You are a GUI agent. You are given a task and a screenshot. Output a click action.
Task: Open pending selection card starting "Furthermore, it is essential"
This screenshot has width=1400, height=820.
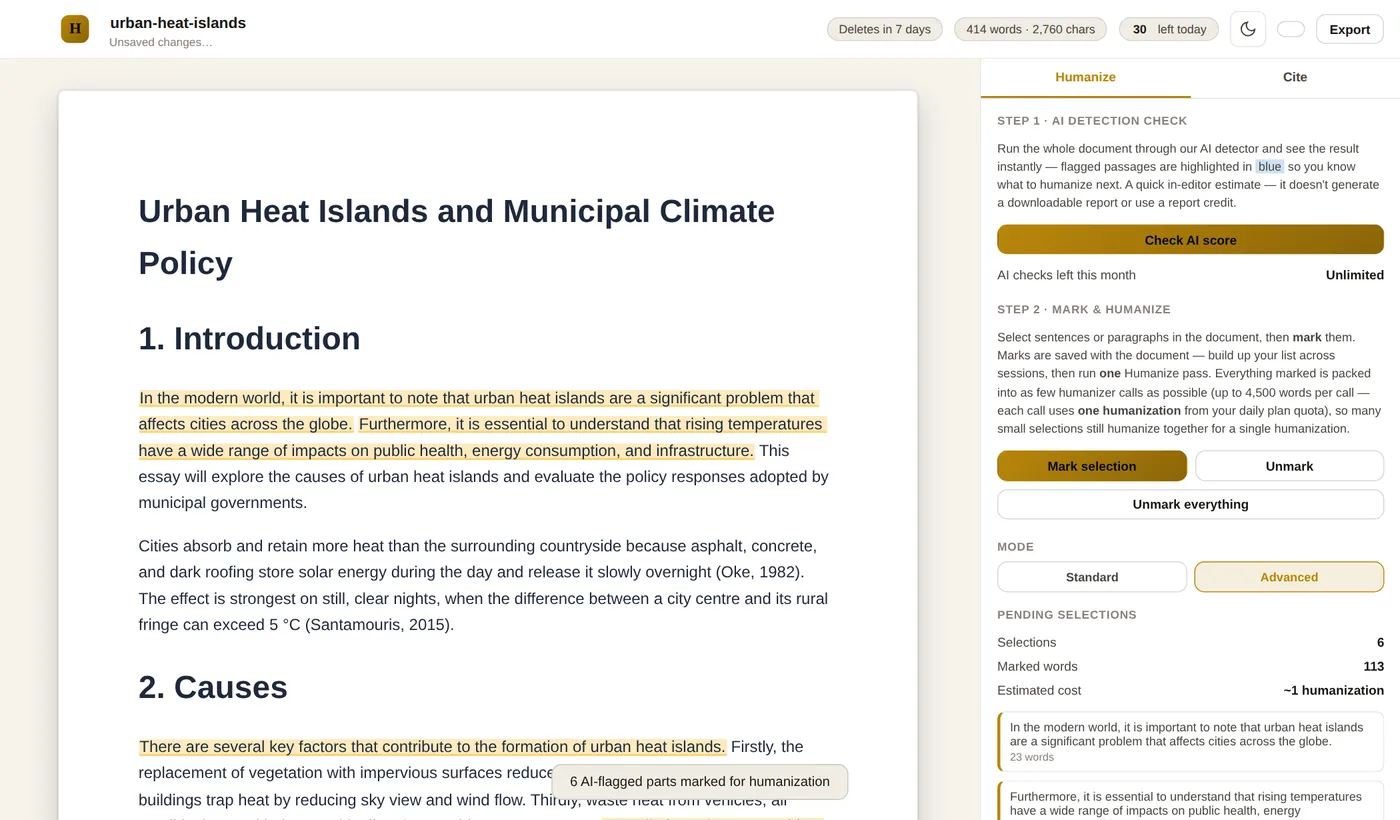tap(1190, 801)
